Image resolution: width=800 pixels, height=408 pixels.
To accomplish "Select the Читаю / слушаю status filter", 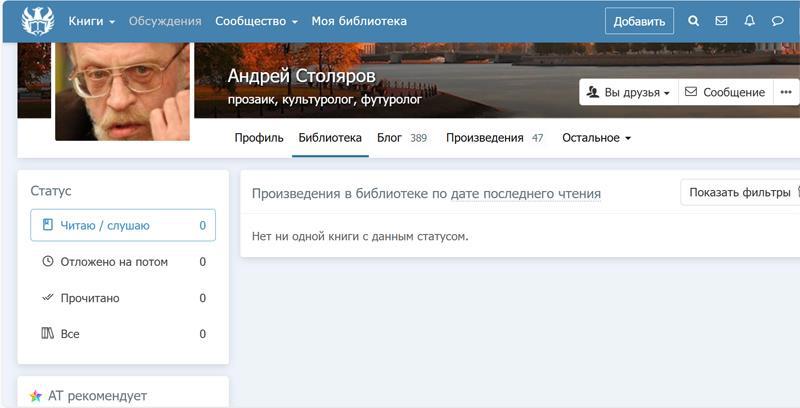I will point(123,226).
